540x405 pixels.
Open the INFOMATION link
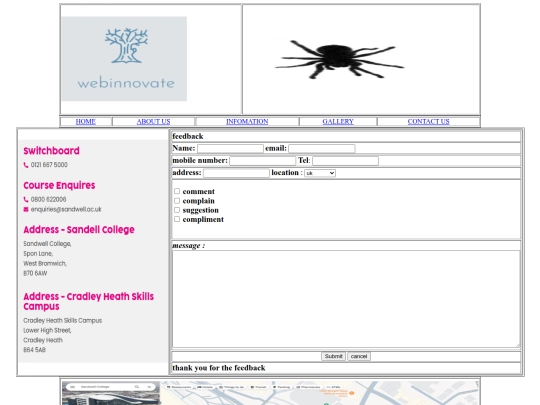pyautogui.click(x=247, y=122)
